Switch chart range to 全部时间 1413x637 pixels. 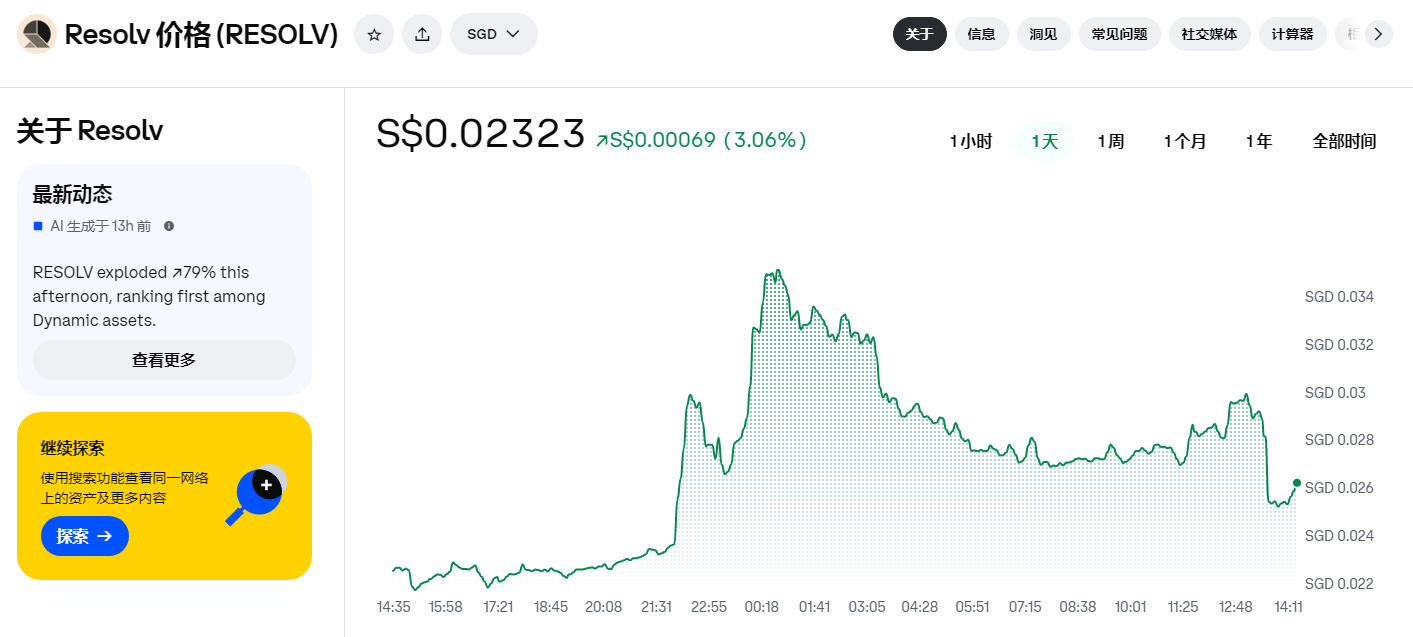click(x=1345, y=142)
